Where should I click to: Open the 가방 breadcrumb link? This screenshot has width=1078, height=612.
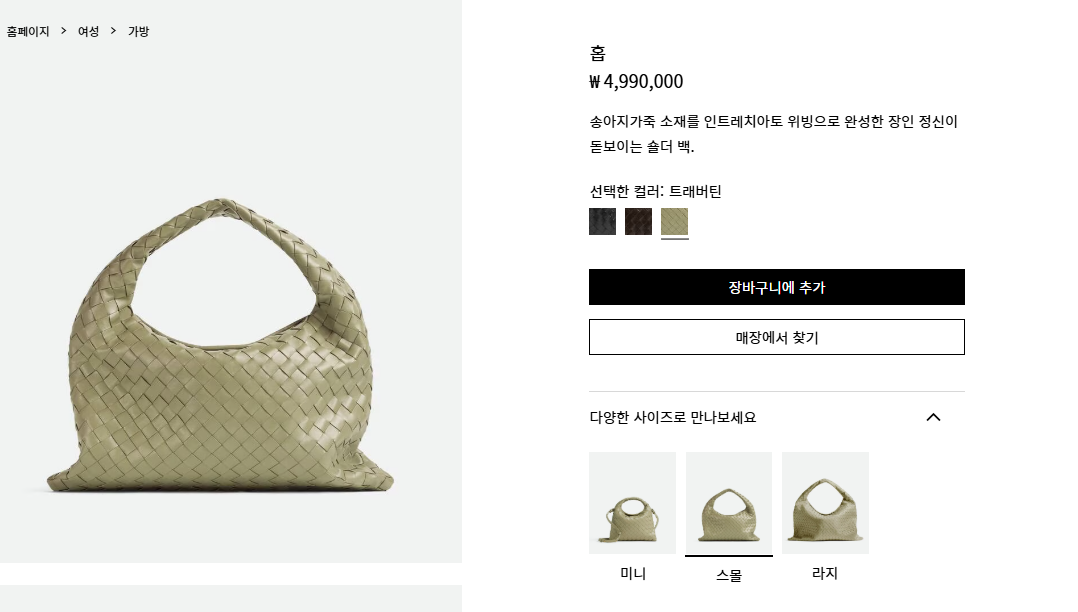click(x=139, y=32)
